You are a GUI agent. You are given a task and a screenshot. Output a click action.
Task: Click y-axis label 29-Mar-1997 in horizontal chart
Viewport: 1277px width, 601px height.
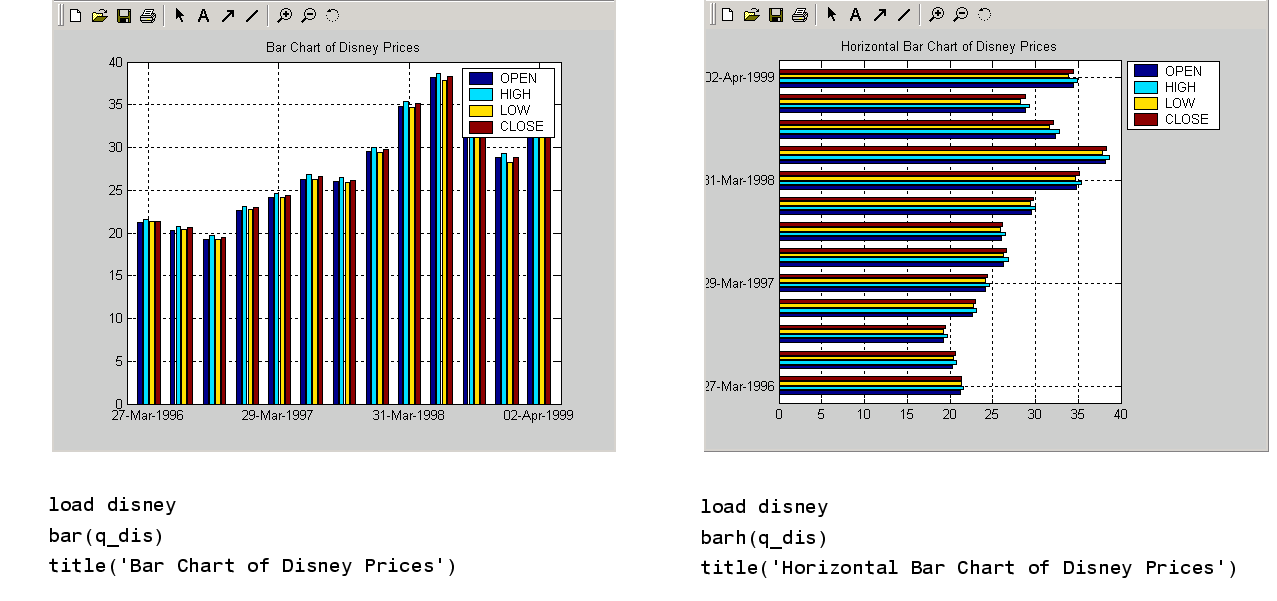tap(740, 283)
